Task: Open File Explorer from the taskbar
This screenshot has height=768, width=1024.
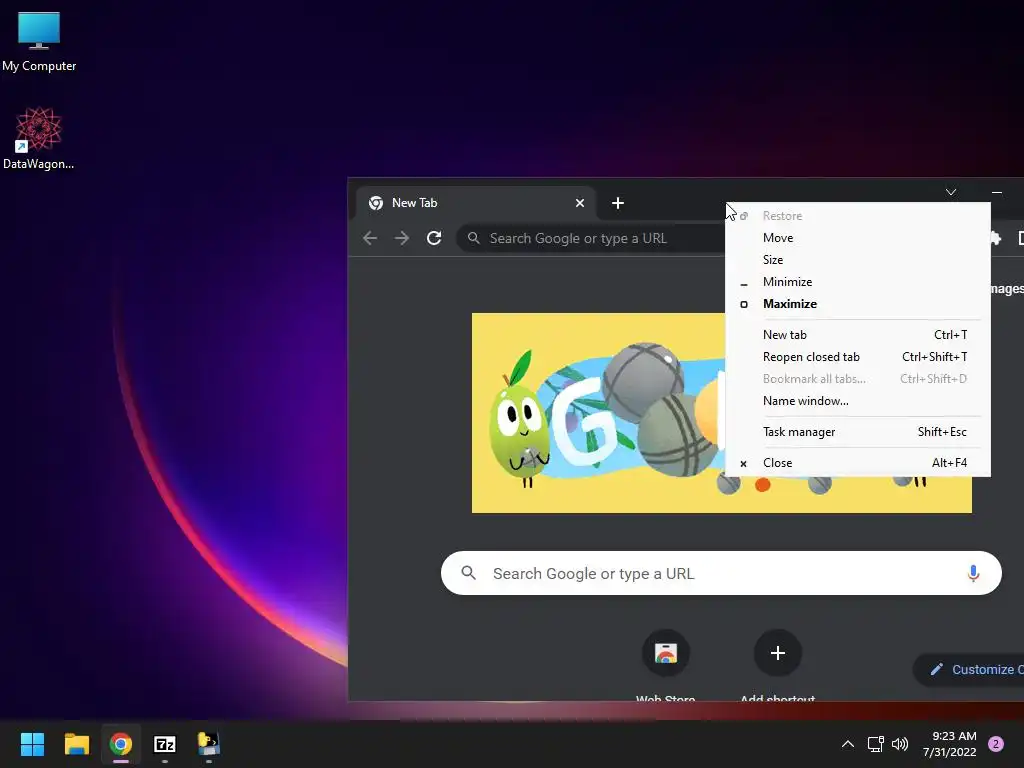Action: point(76,744)
